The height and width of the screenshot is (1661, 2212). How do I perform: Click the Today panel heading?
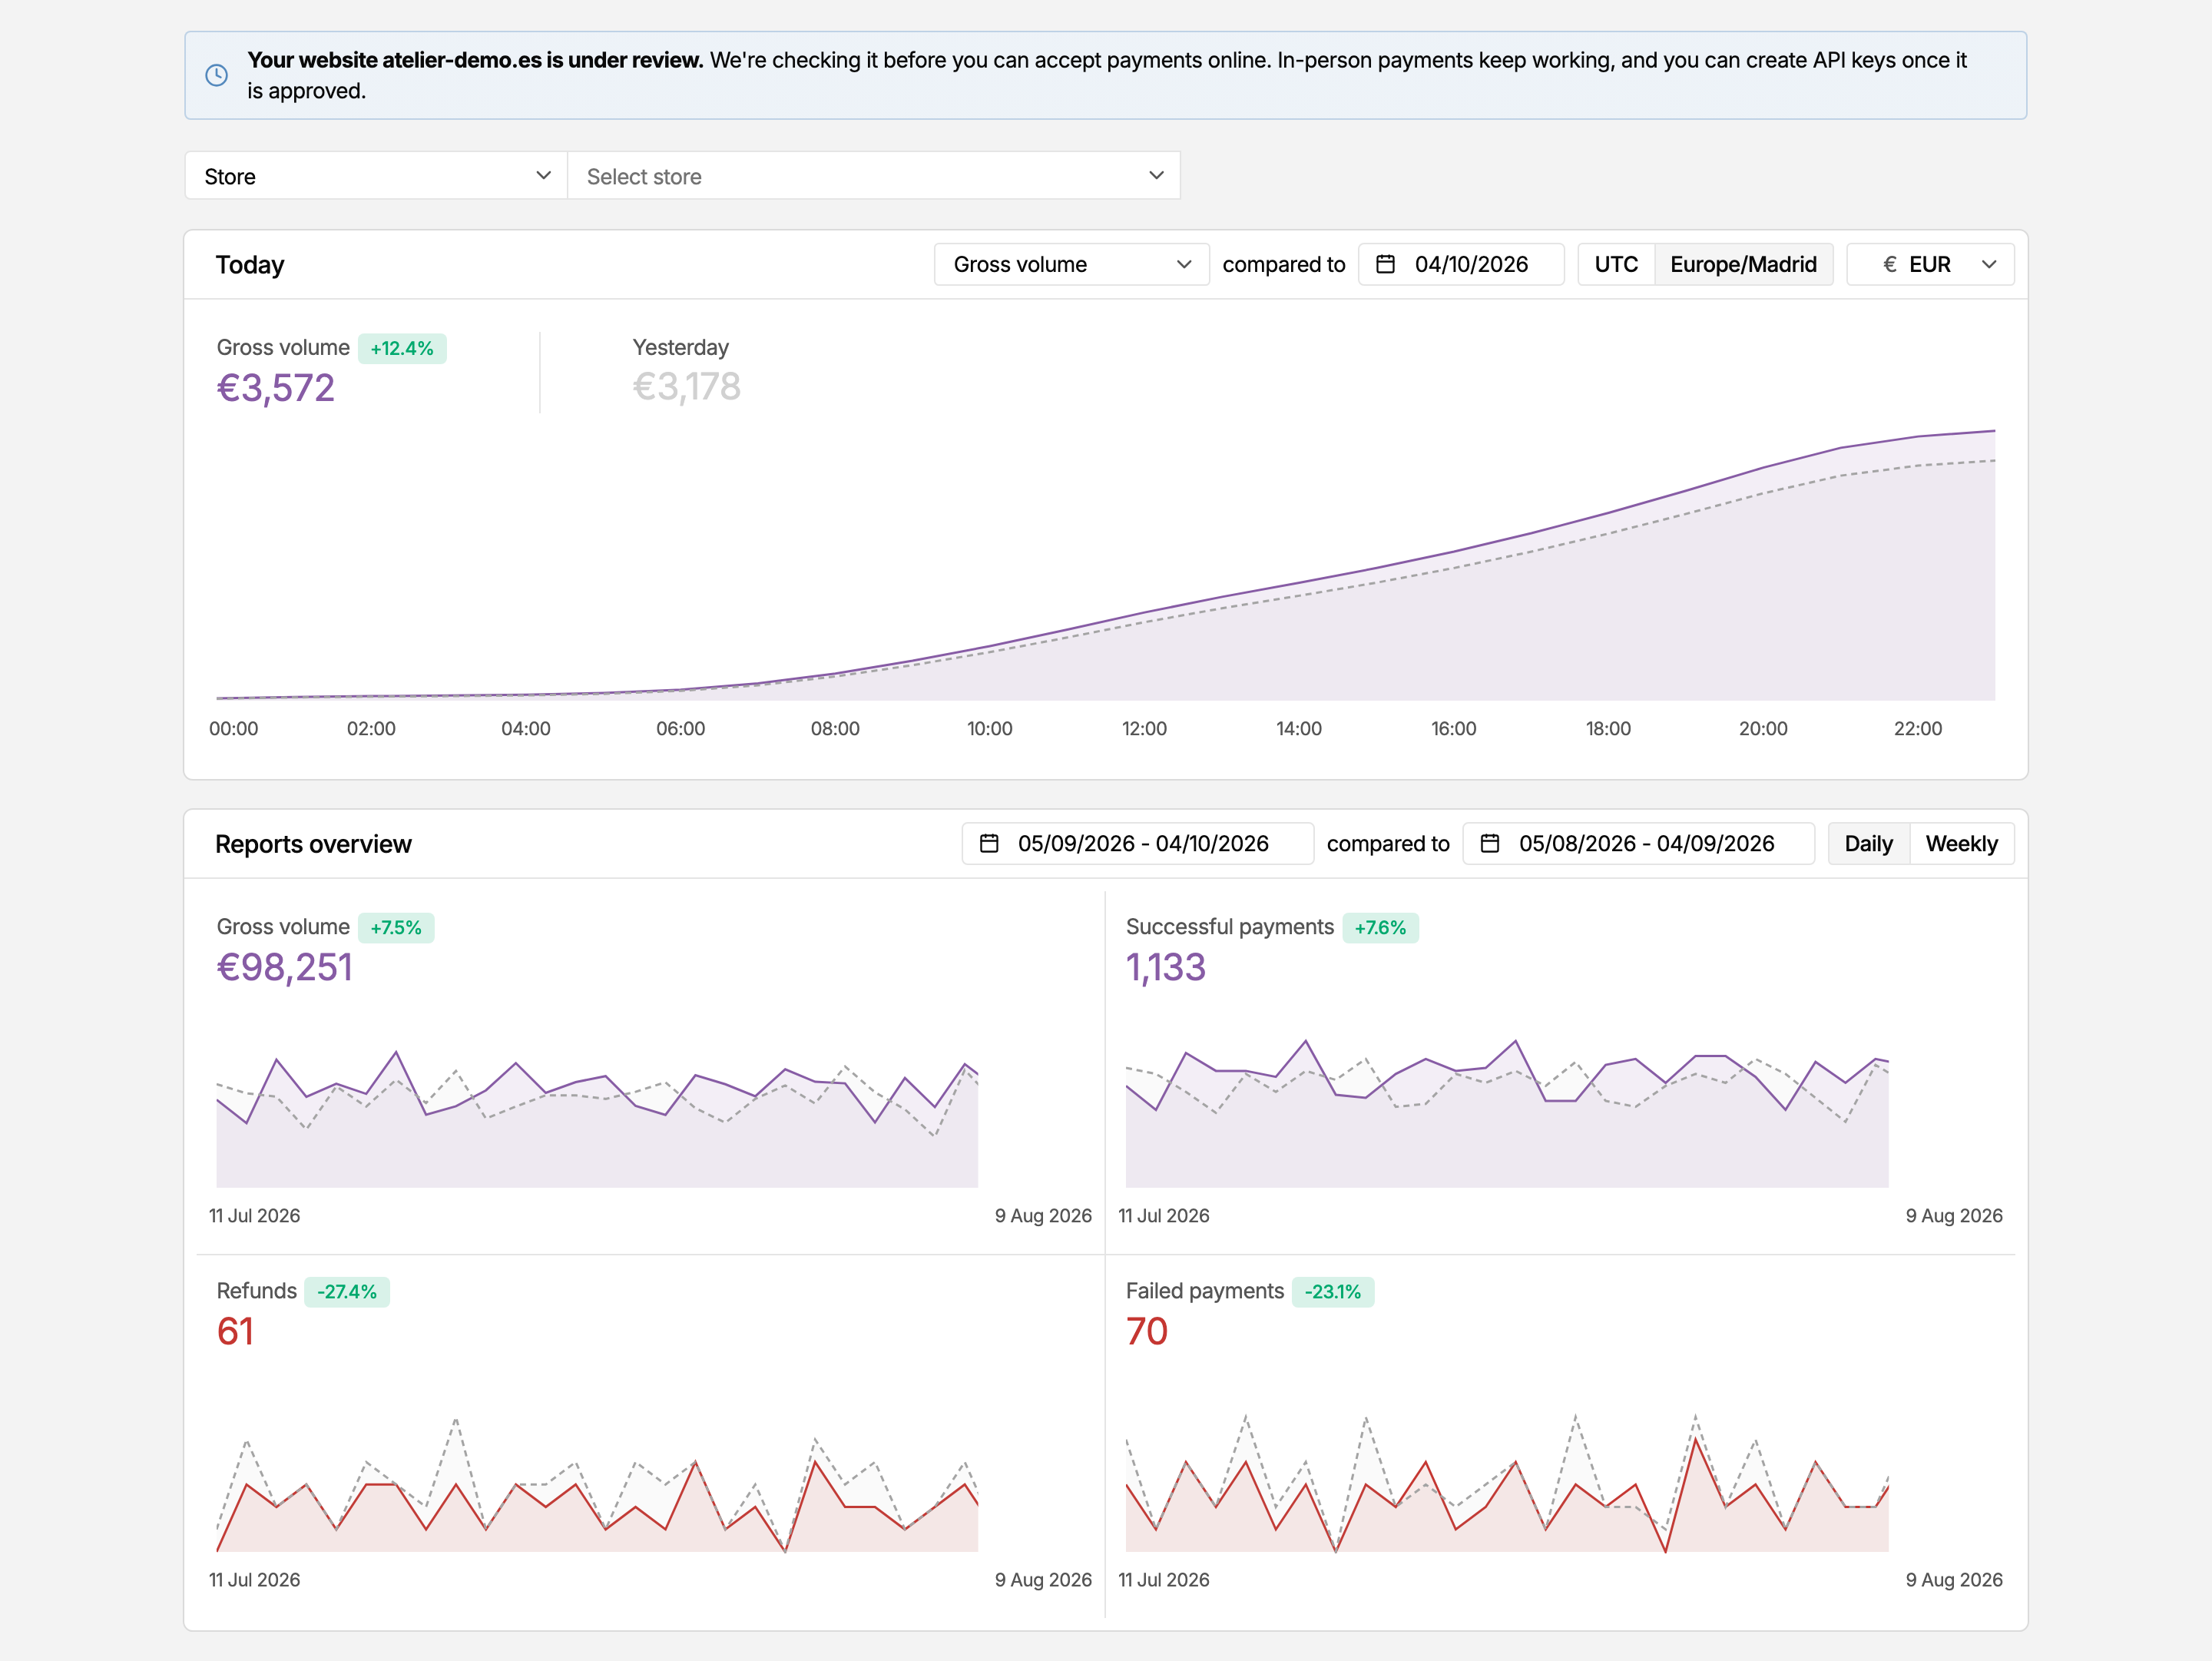(250, 264)
